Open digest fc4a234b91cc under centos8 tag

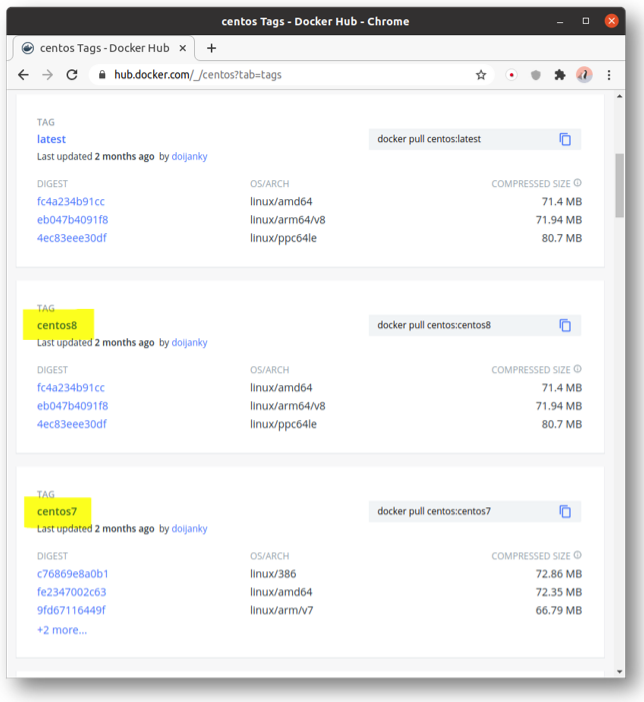click(71, 388)
